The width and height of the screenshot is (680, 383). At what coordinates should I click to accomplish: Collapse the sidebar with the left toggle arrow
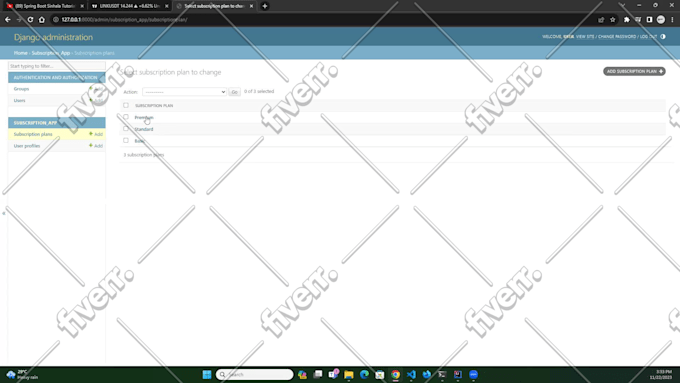[3, 213]
